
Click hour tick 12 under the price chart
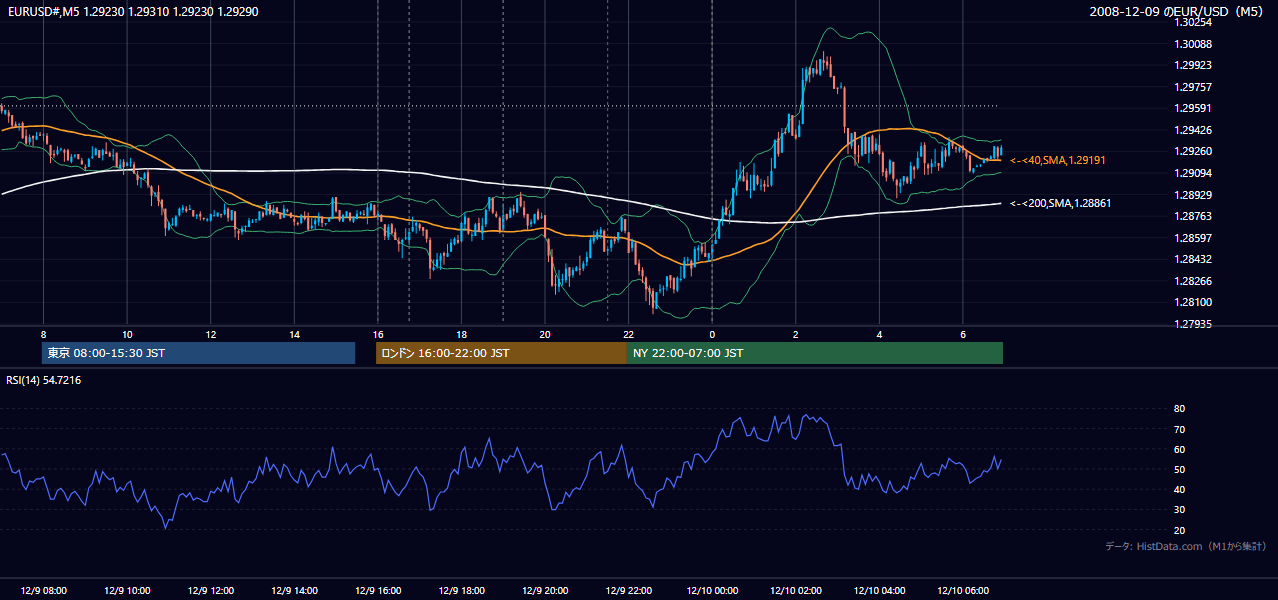[210, 335]
